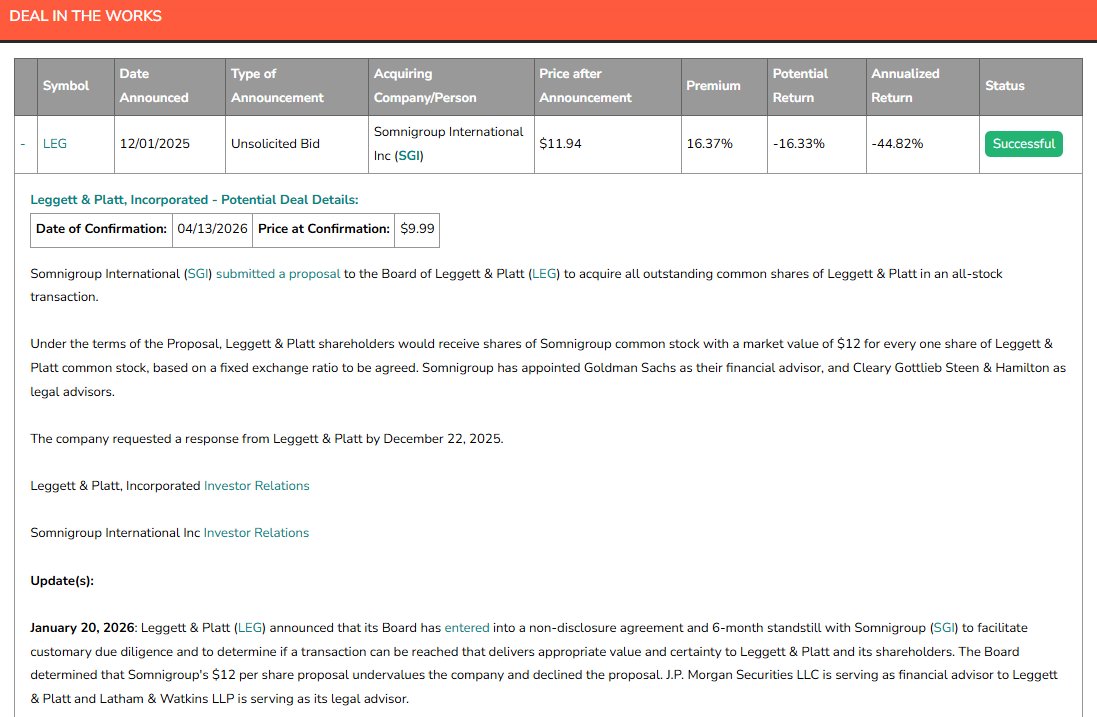
Task: Click the Price at Confirmation label
Action: click(323, 229)
